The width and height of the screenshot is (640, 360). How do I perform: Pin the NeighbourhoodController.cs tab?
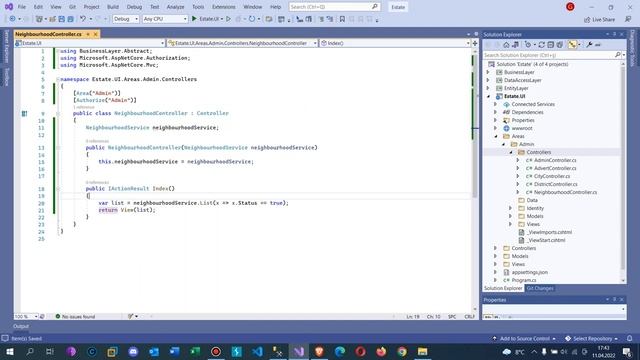[x=88, y=34]
